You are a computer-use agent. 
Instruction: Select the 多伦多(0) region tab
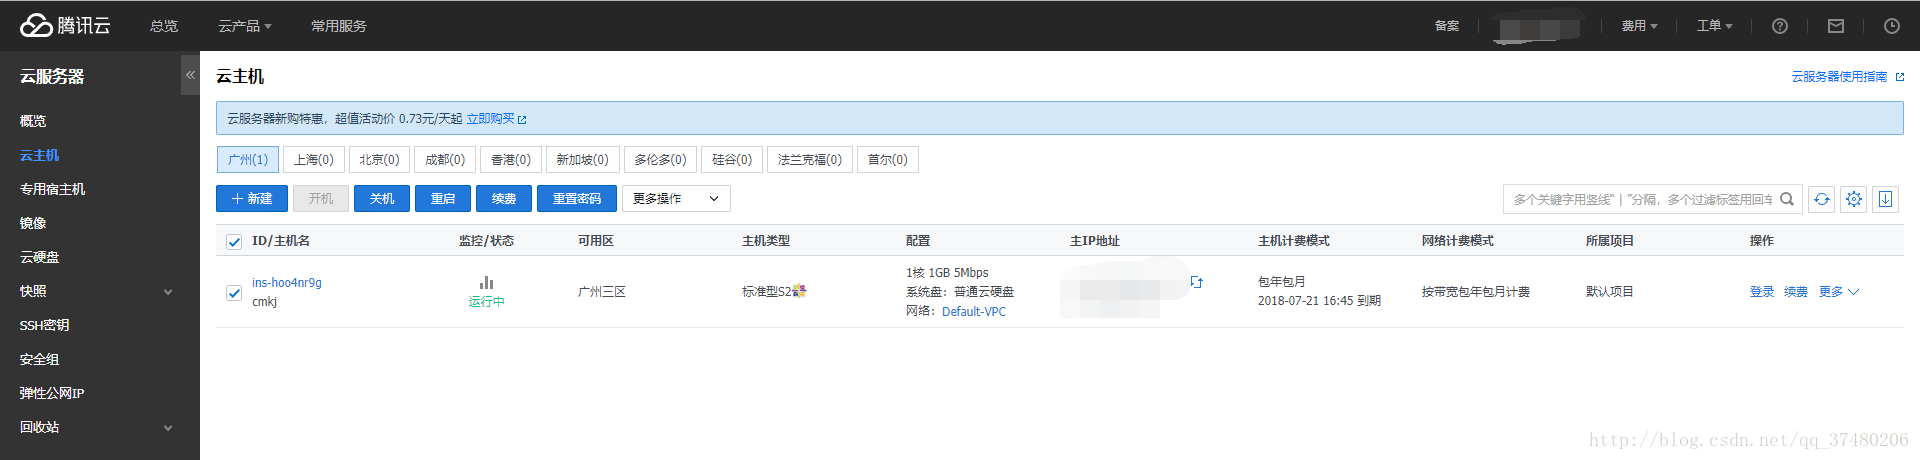tap(661, 160)
